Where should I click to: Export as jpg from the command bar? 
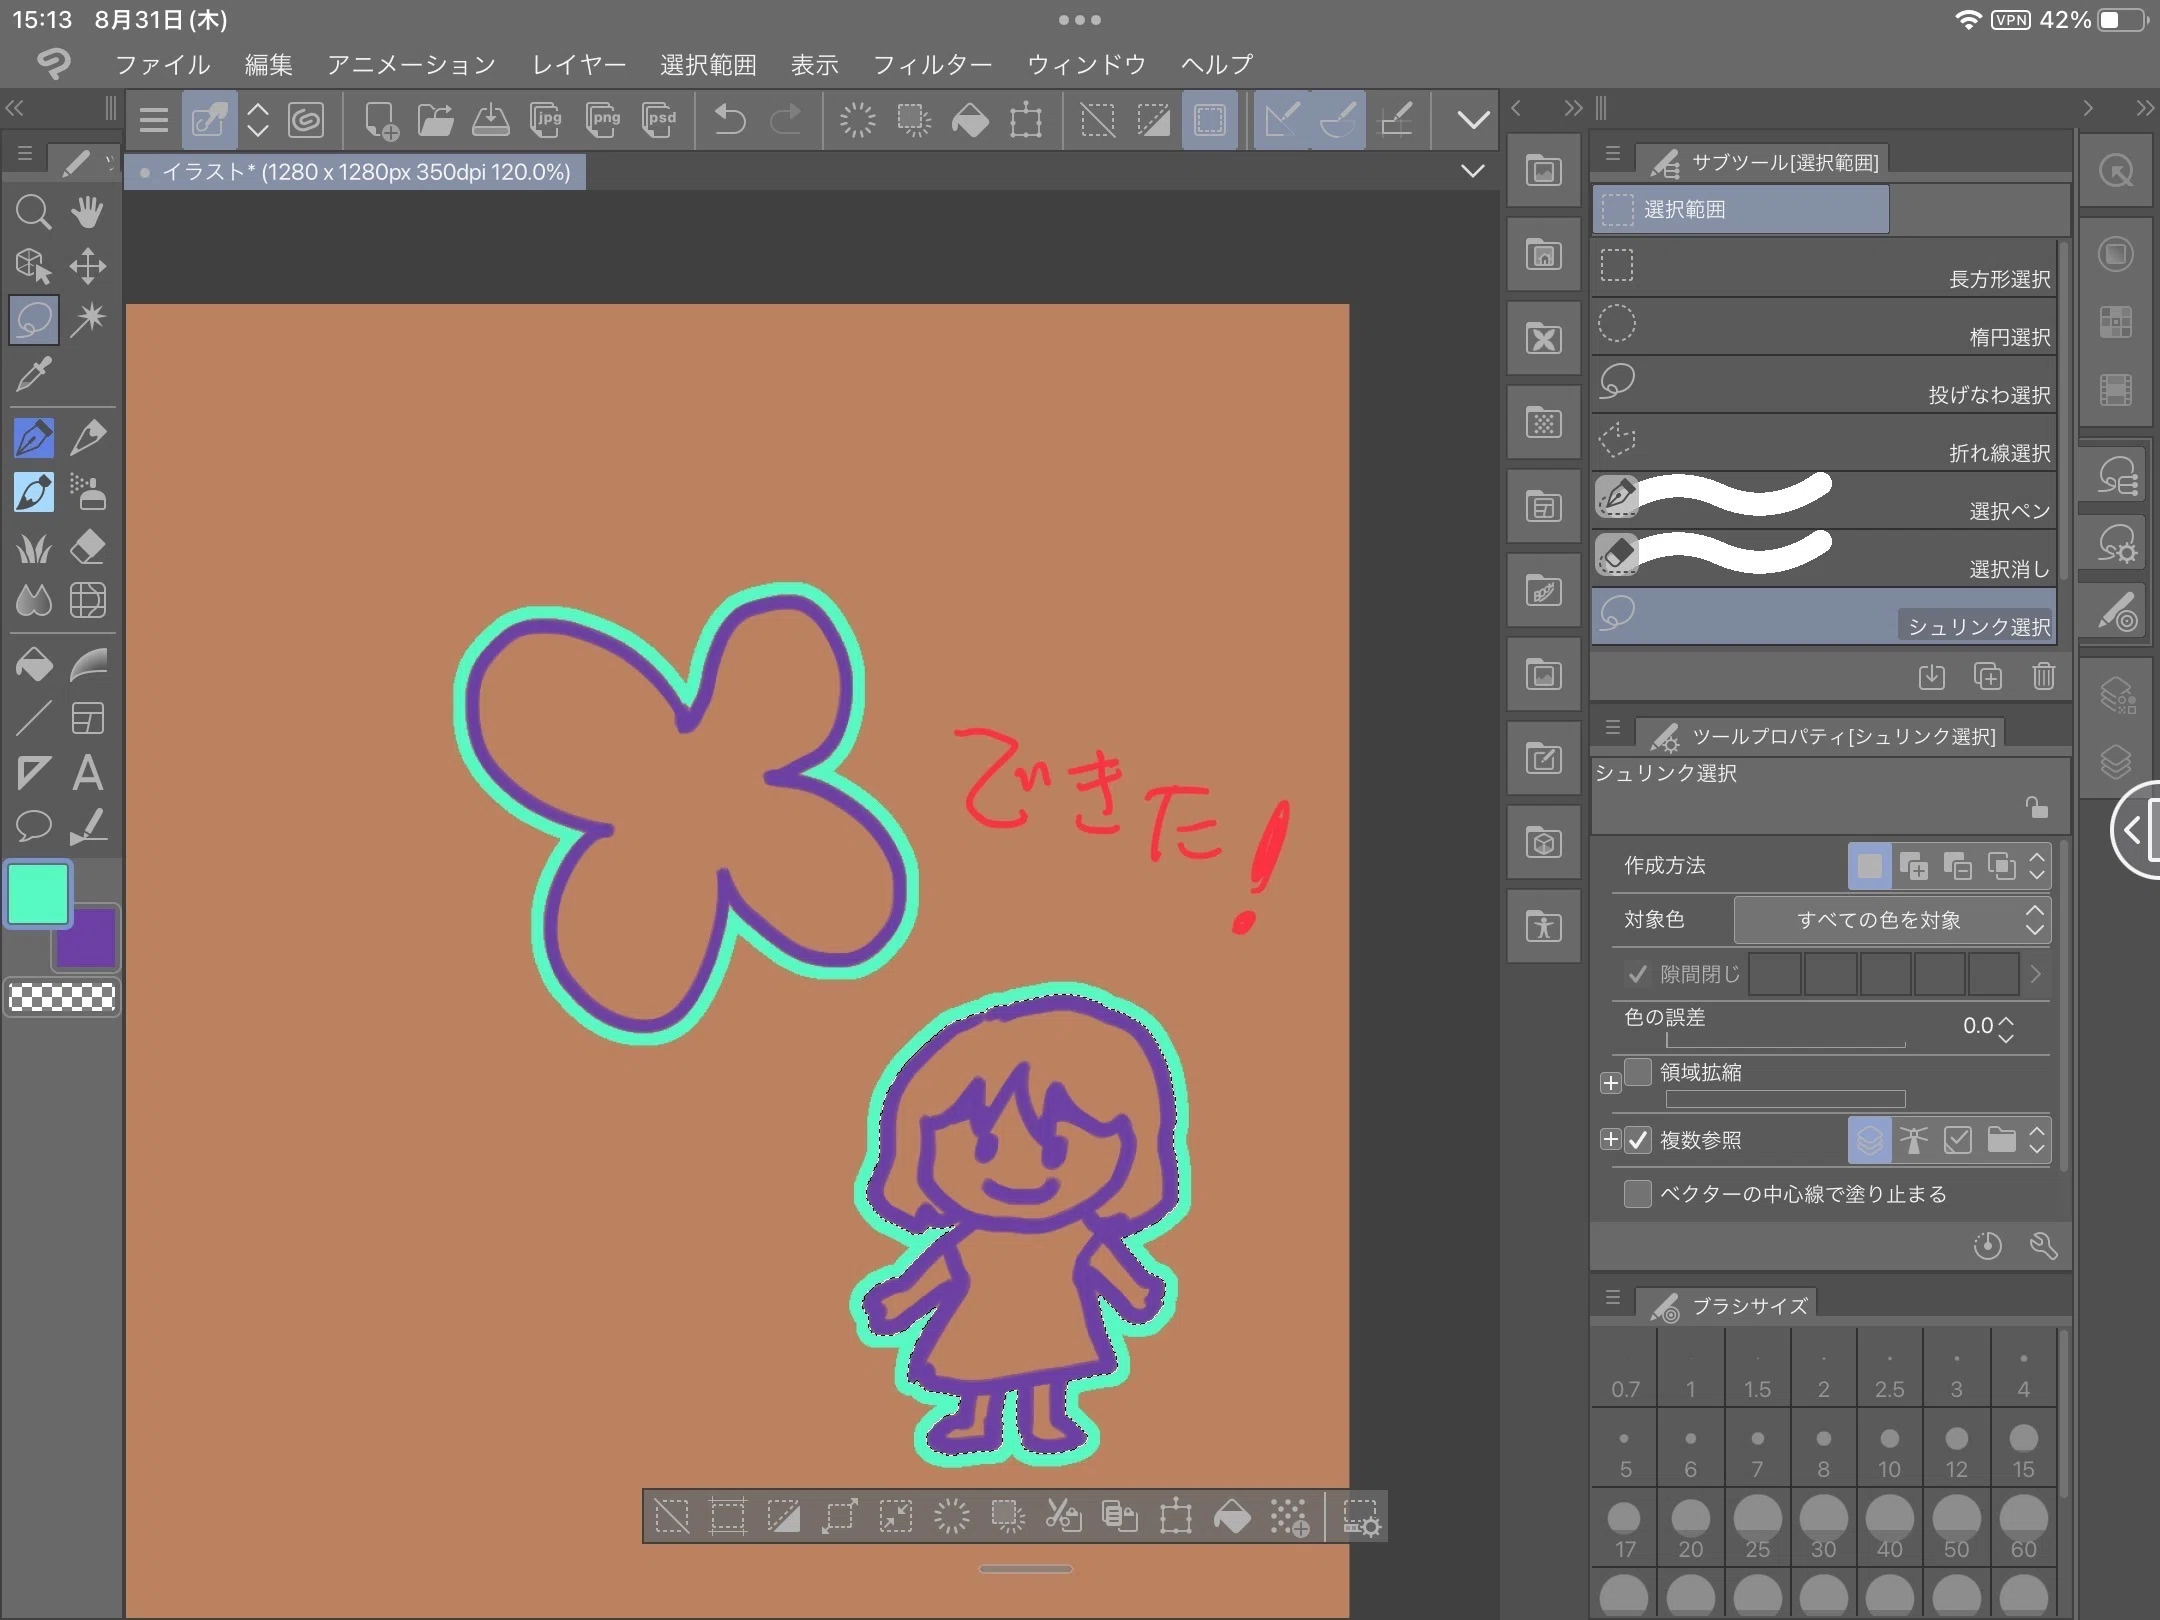coord(547,121)
